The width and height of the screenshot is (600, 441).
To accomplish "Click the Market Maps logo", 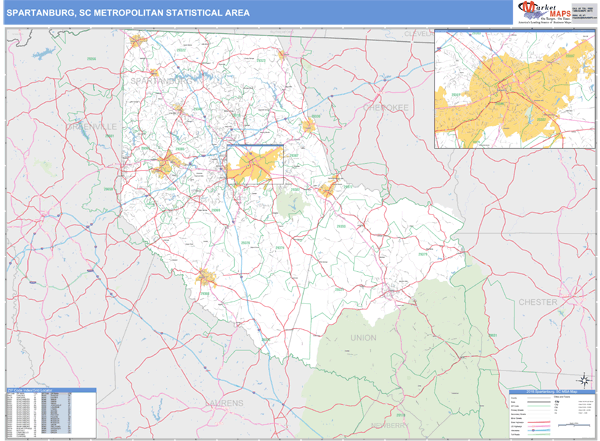I will tap(545, 12).
